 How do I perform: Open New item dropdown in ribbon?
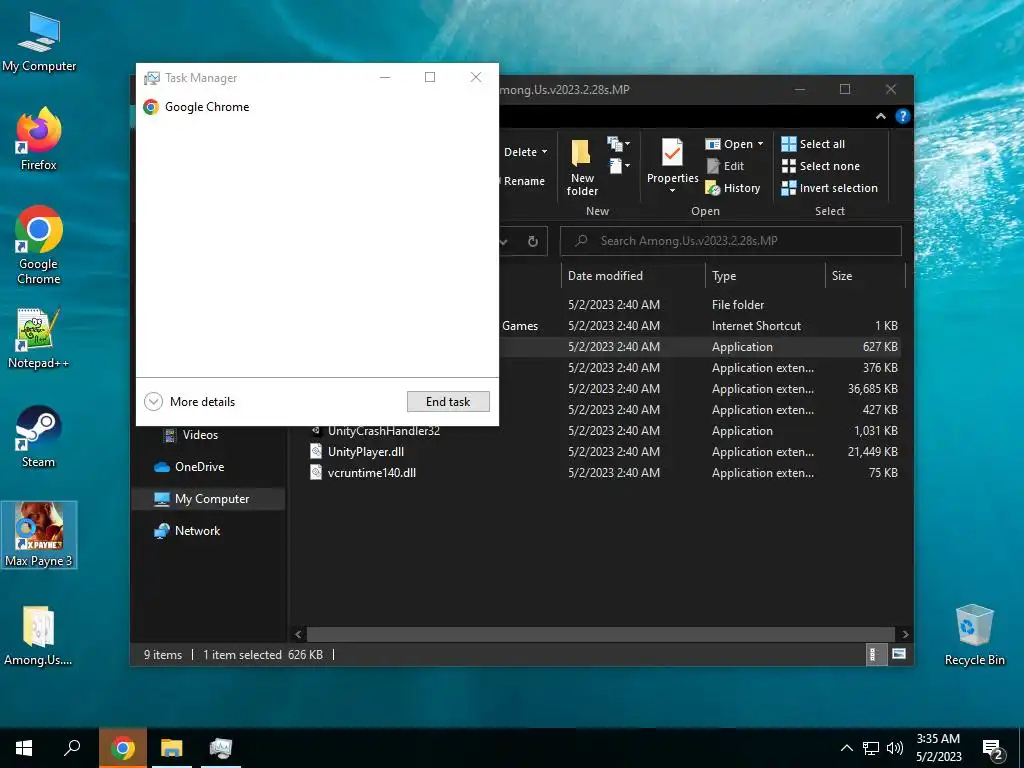[x=618, y=144]
